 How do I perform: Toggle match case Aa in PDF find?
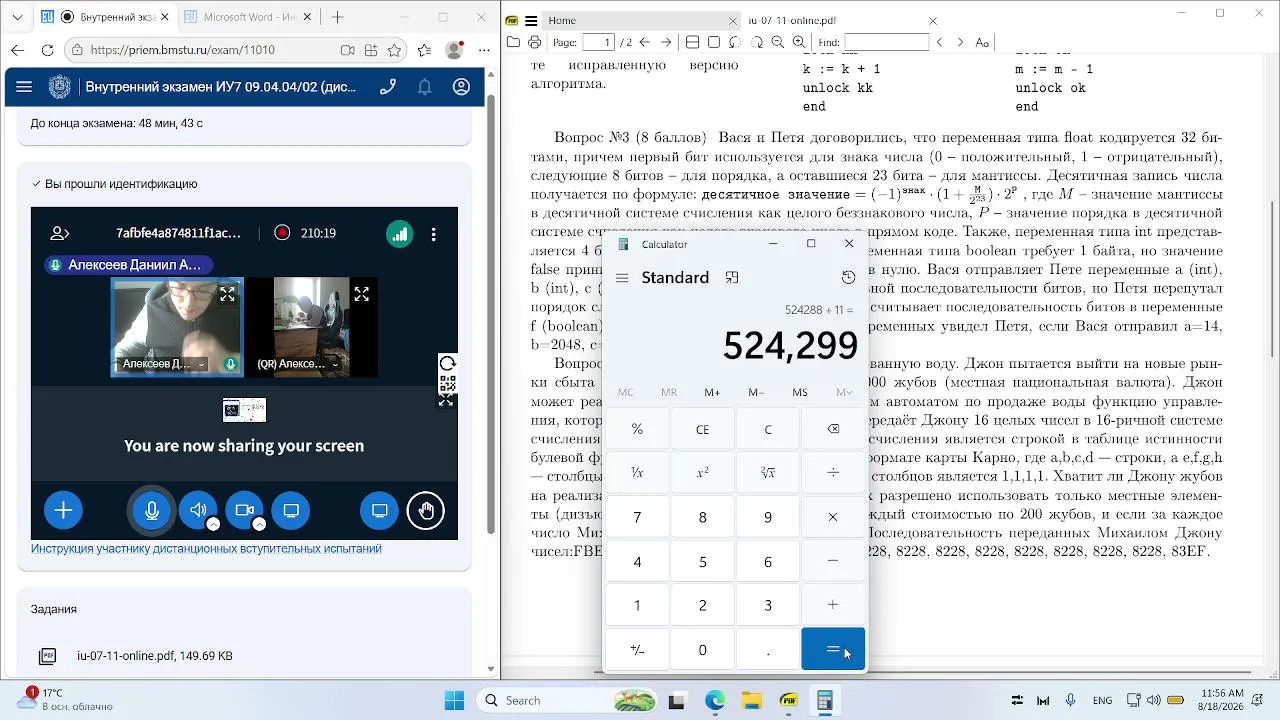click(x=982, y=42)
